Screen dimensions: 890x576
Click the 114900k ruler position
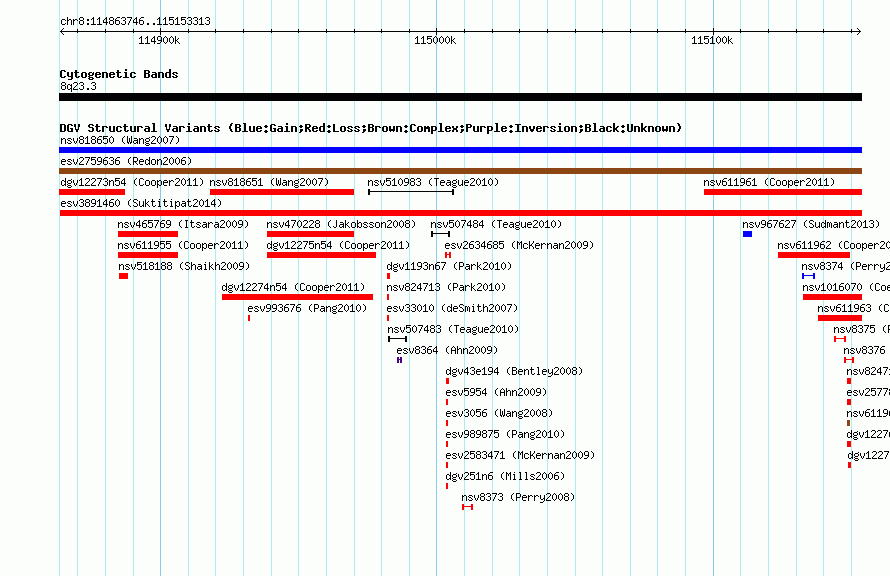tap(159, 40)
